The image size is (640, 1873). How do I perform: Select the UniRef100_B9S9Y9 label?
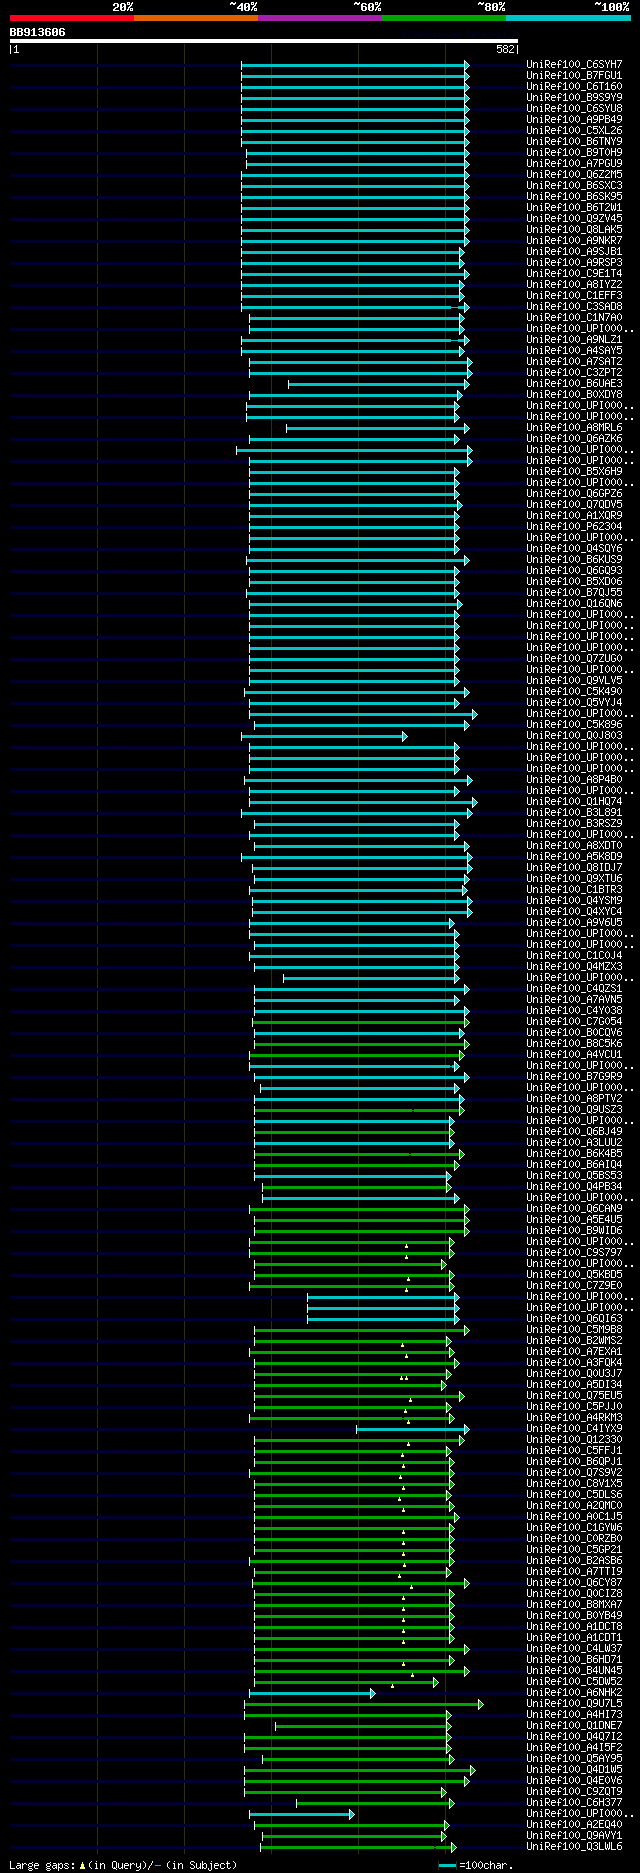(x=574, y=98)
